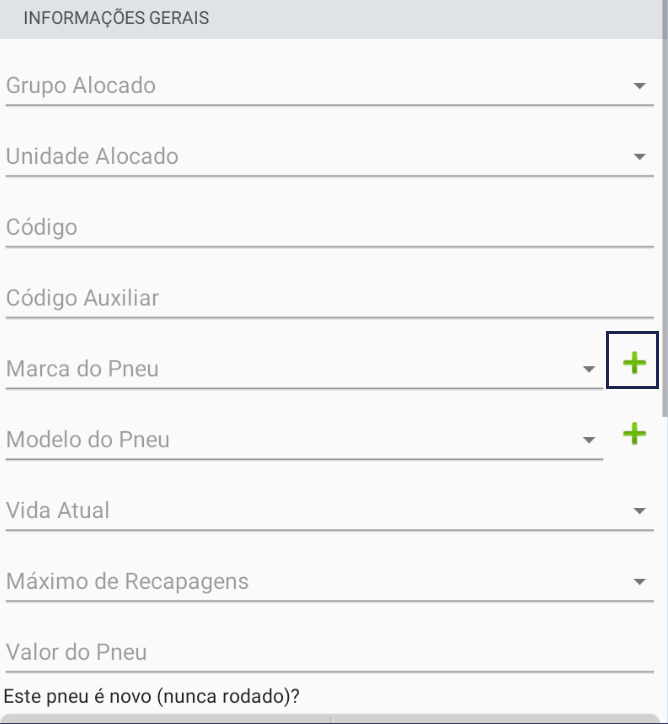Screen dimensions: 668x724
Task: Select the Vida Atual field label
Action: click(58, 511)
